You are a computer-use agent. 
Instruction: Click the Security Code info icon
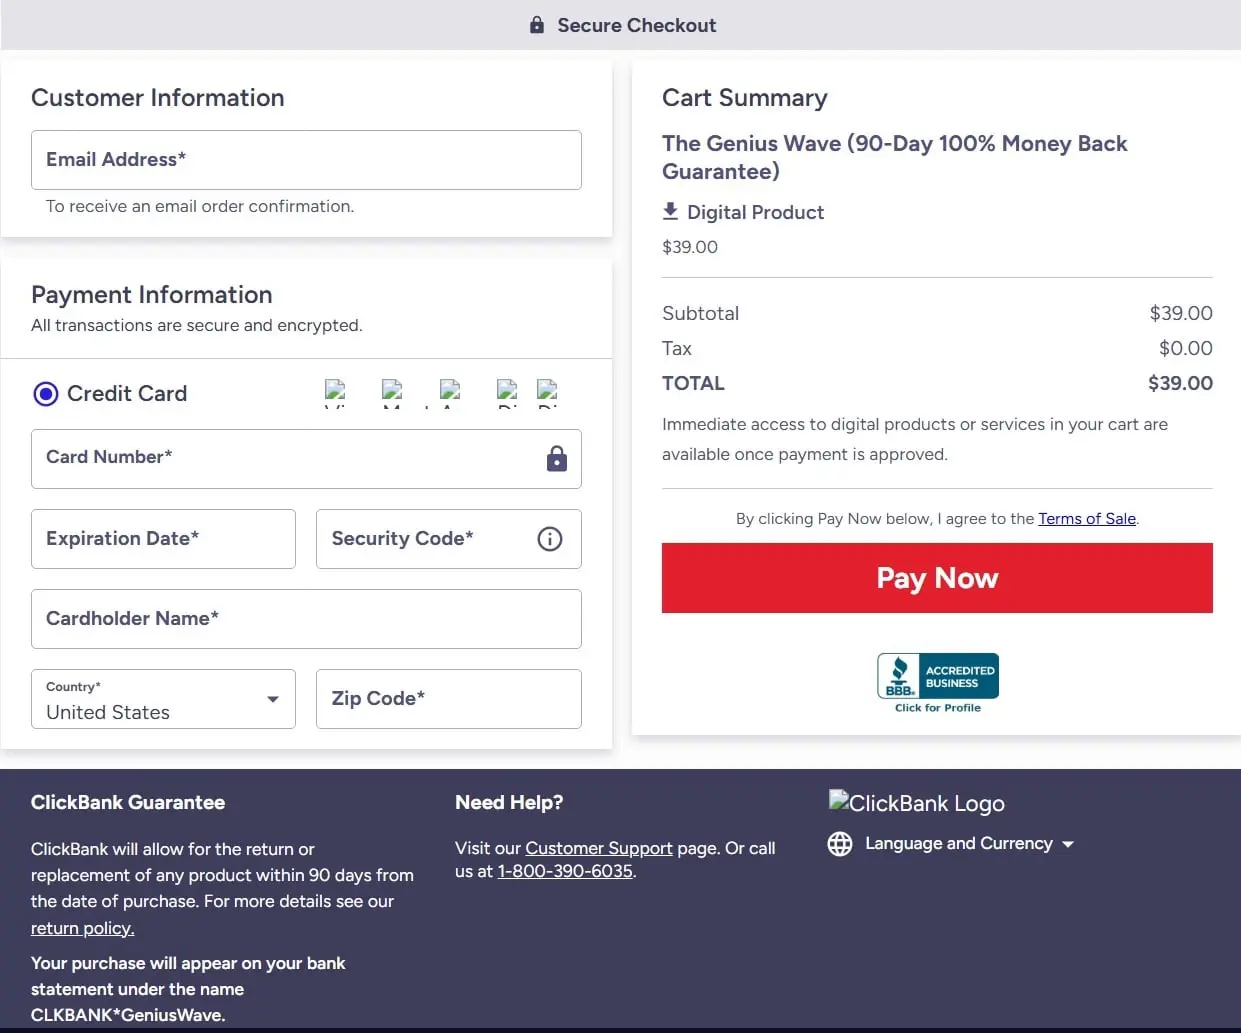click(549, 539)
